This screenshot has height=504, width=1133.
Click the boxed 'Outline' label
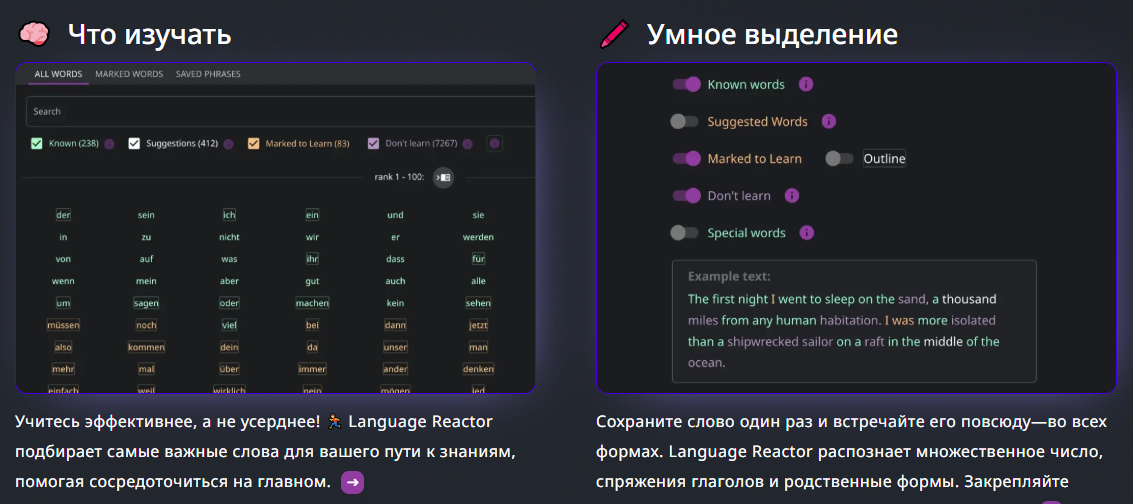(x=884, y=159)
